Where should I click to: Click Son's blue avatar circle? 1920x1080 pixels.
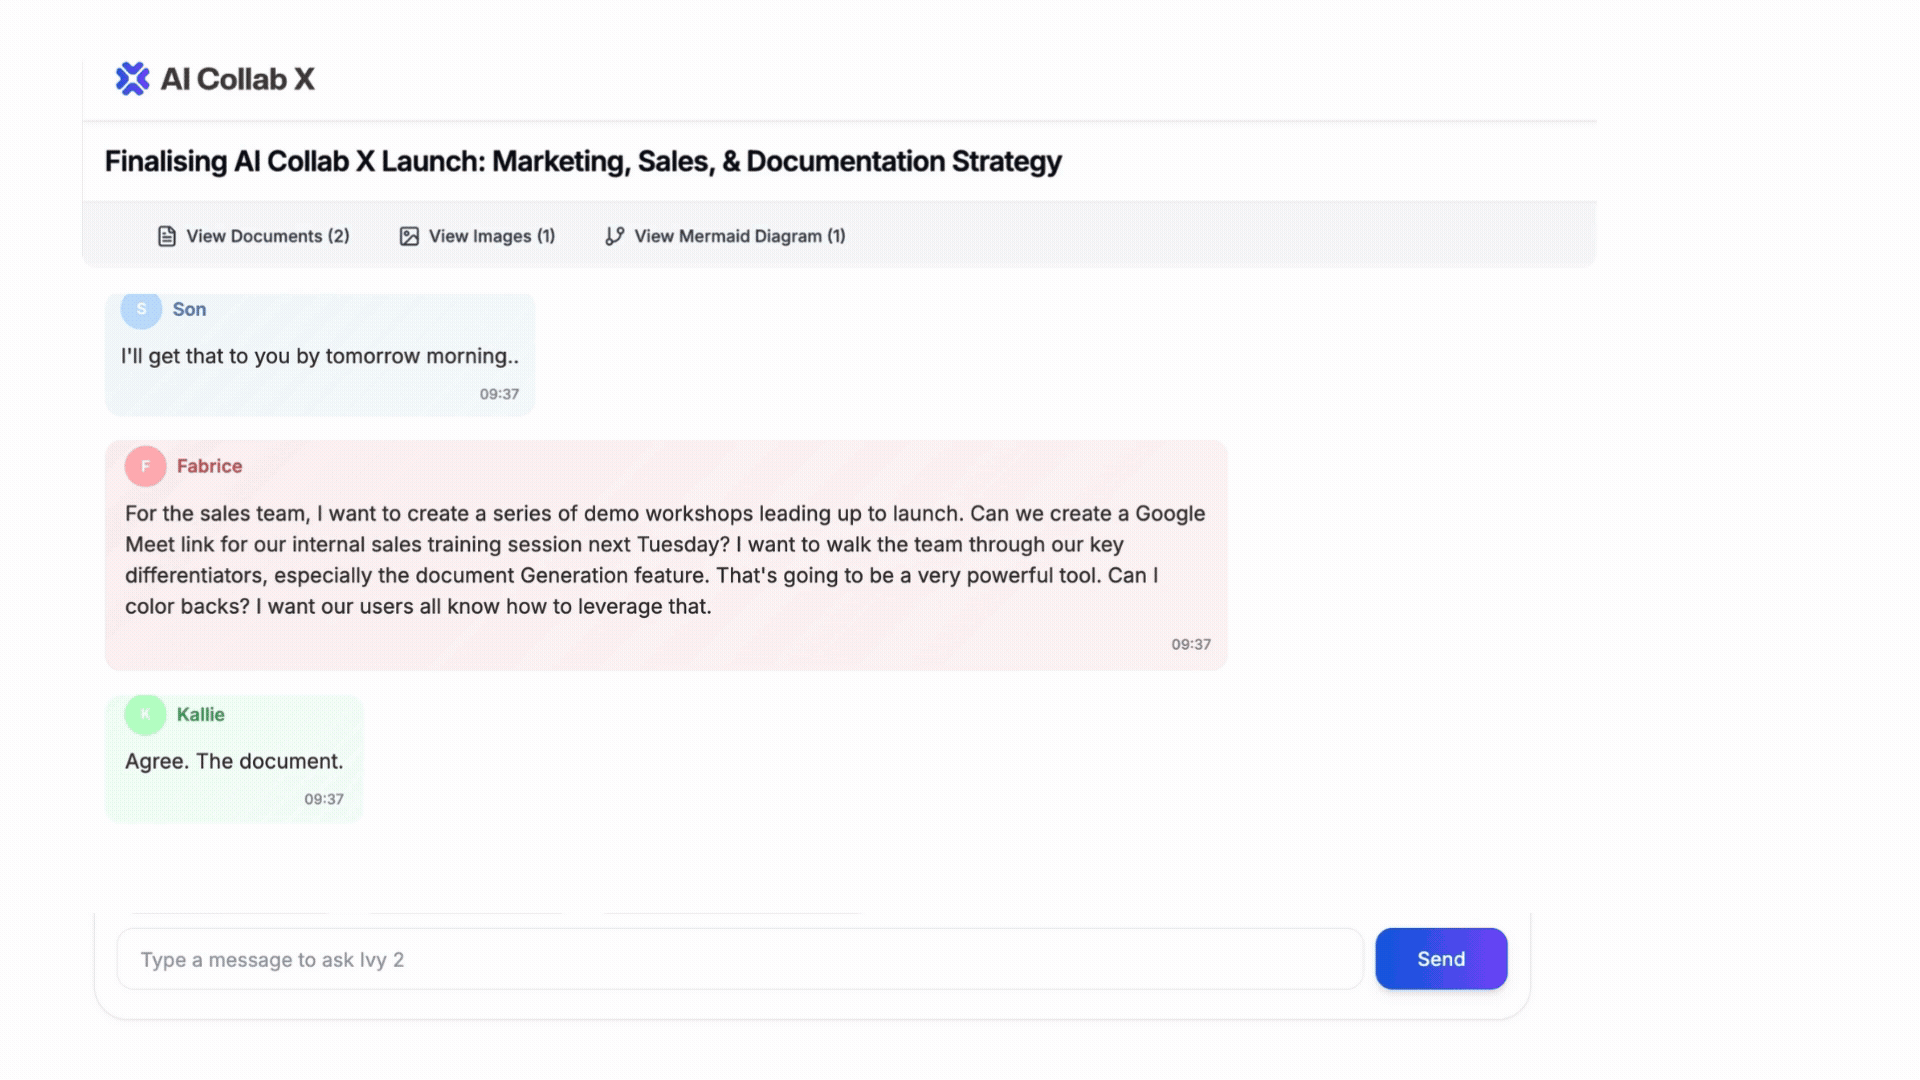click(x=141, y=309)
